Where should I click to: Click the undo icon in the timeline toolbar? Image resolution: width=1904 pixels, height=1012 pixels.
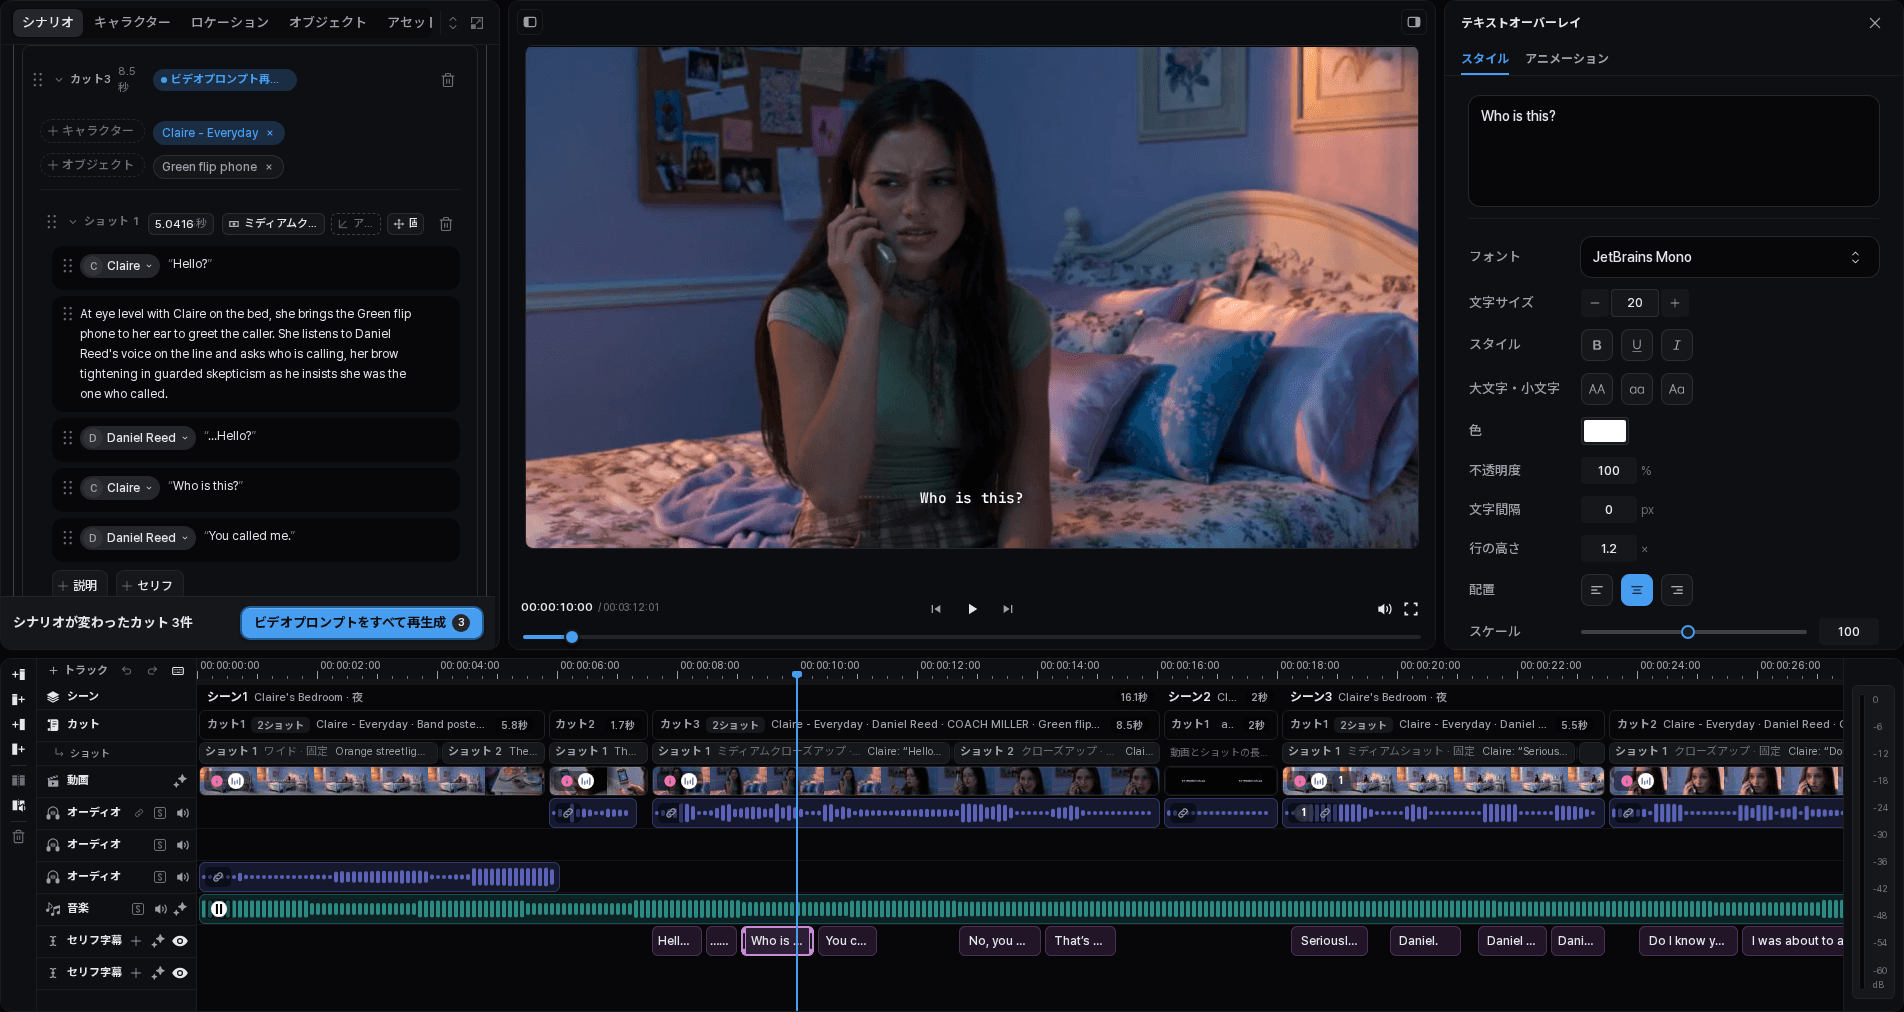pos(127,671)
